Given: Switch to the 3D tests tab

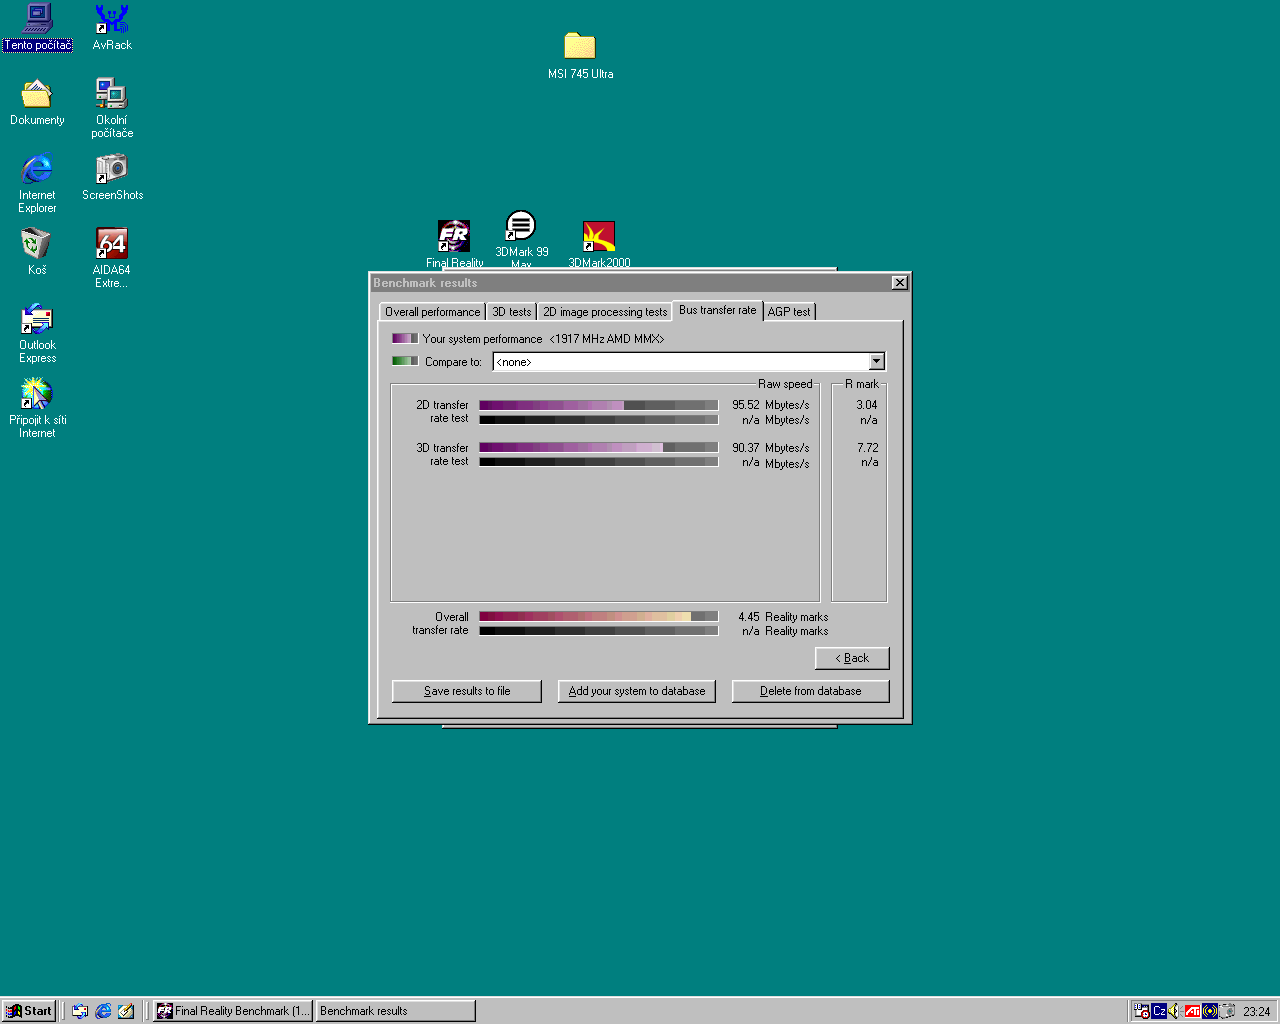Looking at the screenshot, I should point(511,312).
